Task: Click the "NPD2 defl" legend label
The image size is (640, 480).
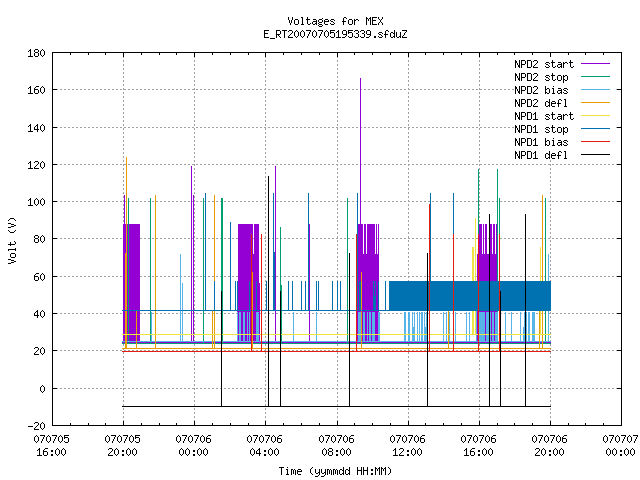Action: tap(541, 103)
